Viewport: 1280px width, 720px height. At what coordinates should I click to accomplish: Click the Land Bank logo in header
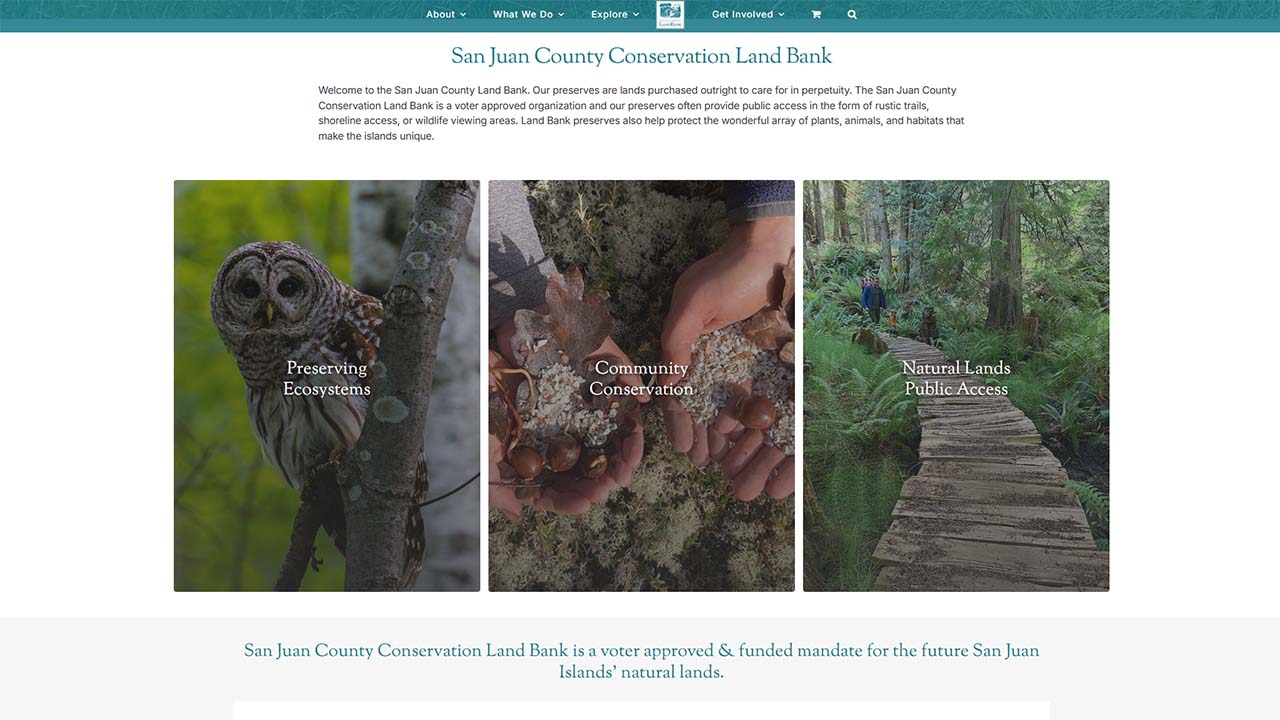click(x=670, y=15)
